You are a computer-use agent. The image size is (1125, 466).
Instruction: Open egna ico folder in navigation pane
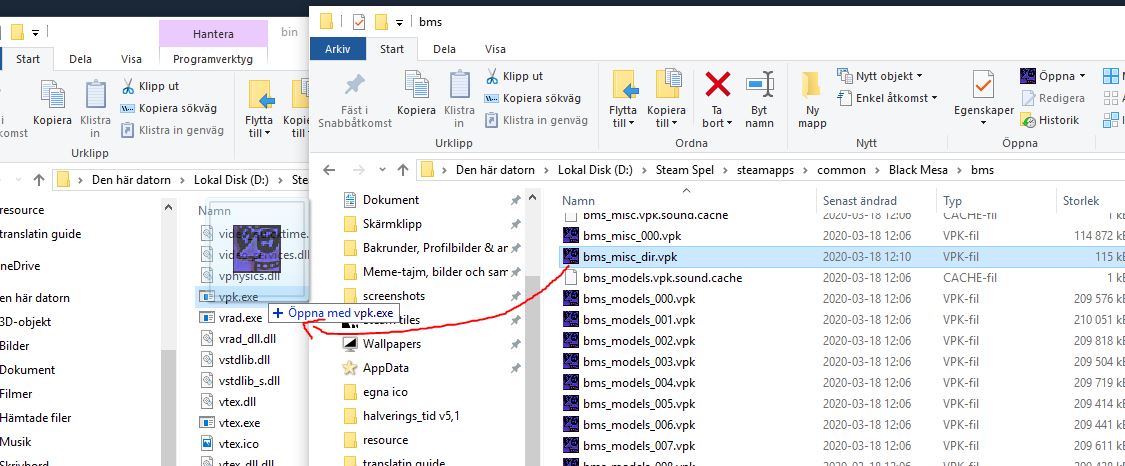pyautogui.click(x=386, y=391)
